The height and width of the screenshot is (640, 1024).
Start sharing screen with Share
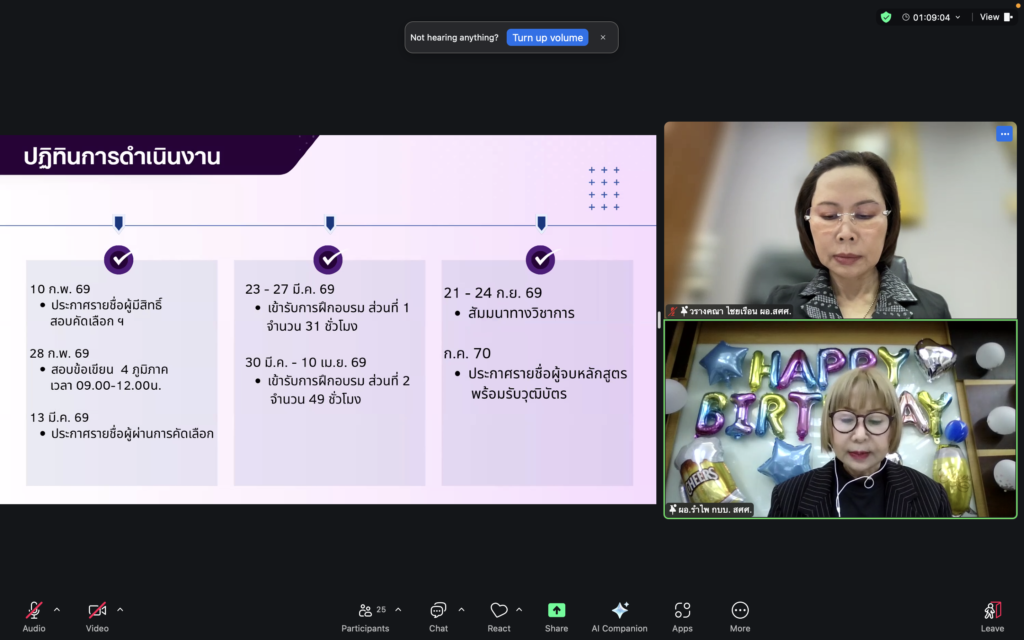click(557, 615)
